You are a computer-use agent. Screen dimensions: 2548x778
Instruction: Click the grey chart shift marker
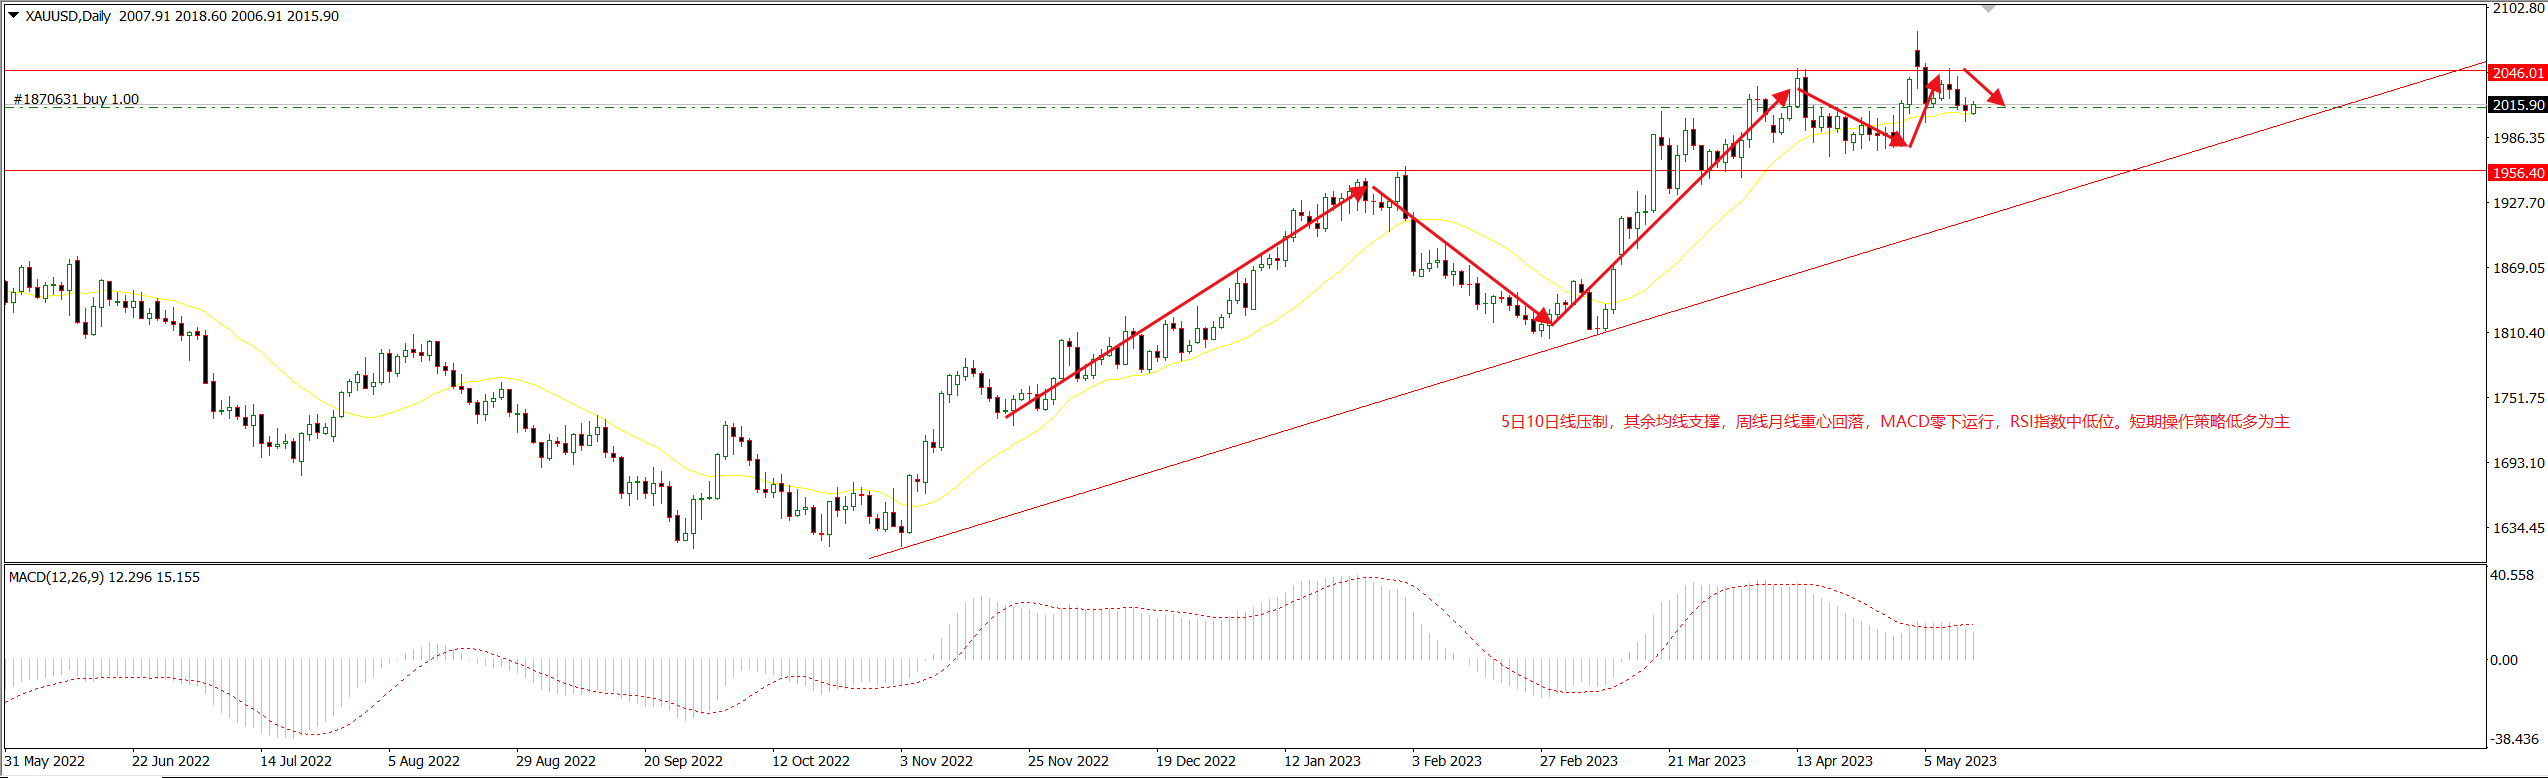[x=1988, y=8]
